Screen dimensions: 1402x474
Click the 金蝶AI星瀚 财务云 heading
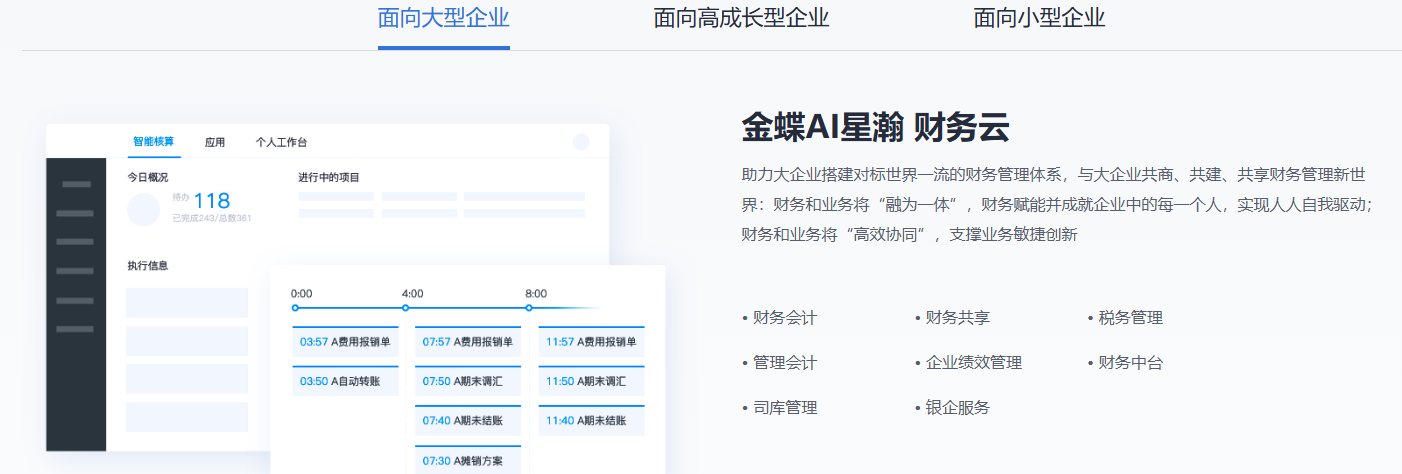[875, 128]
